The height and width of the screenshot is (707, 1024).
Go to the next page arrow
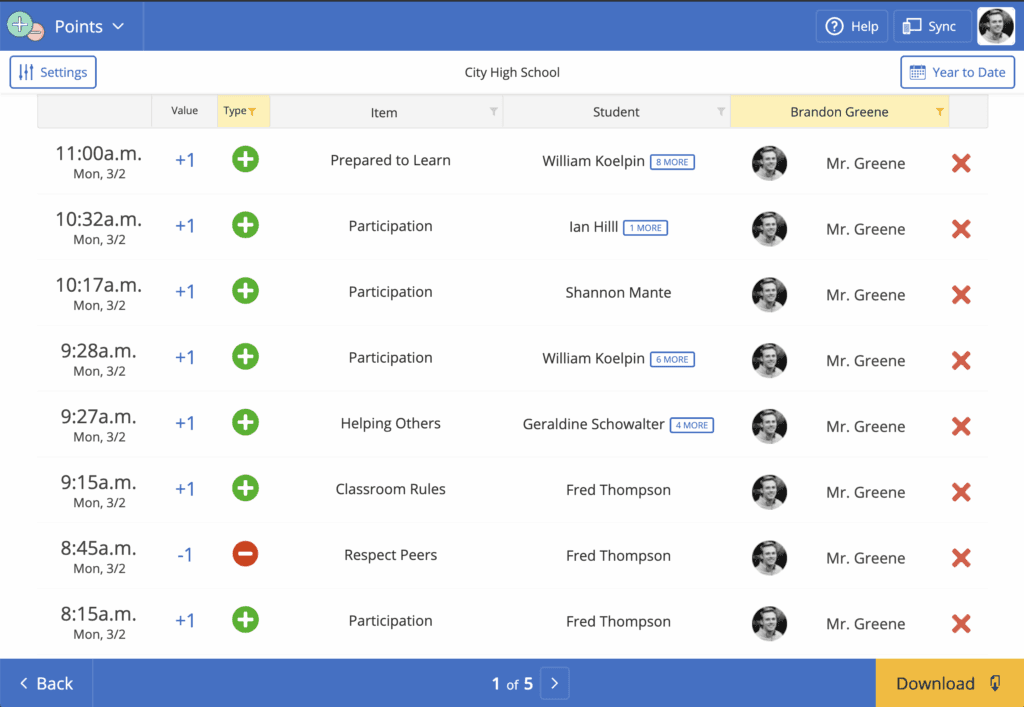coord(554,683)
